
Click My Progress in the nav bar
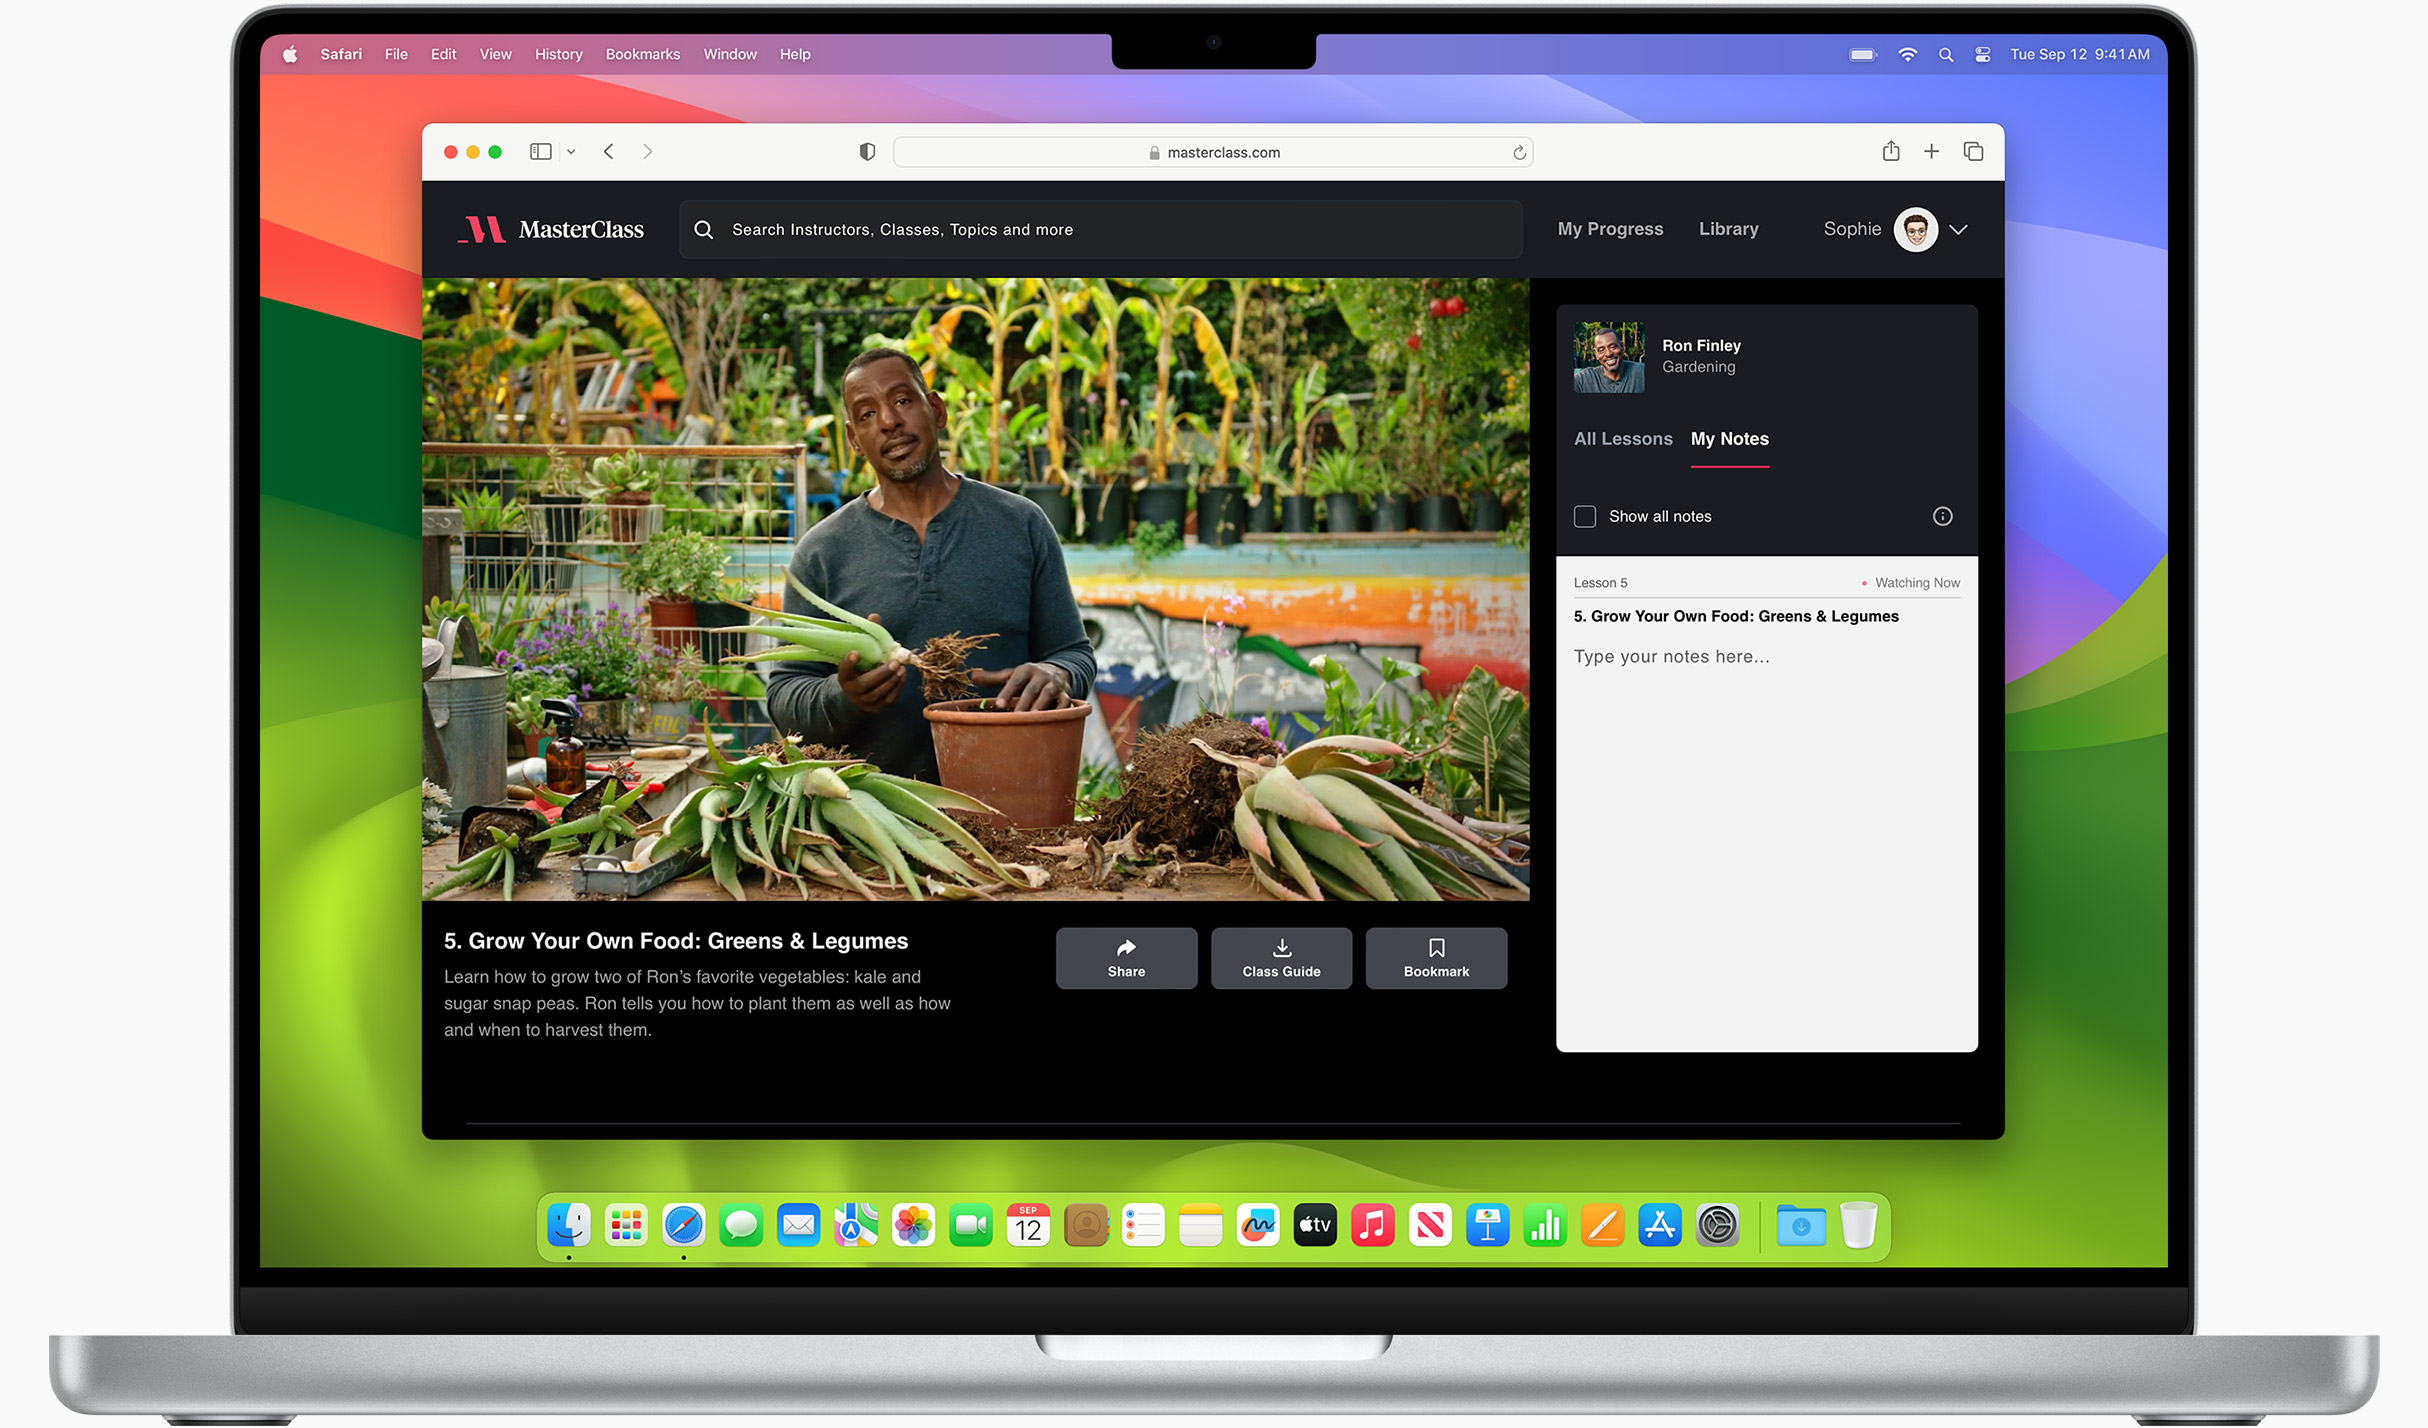[x=1609, y=228]
